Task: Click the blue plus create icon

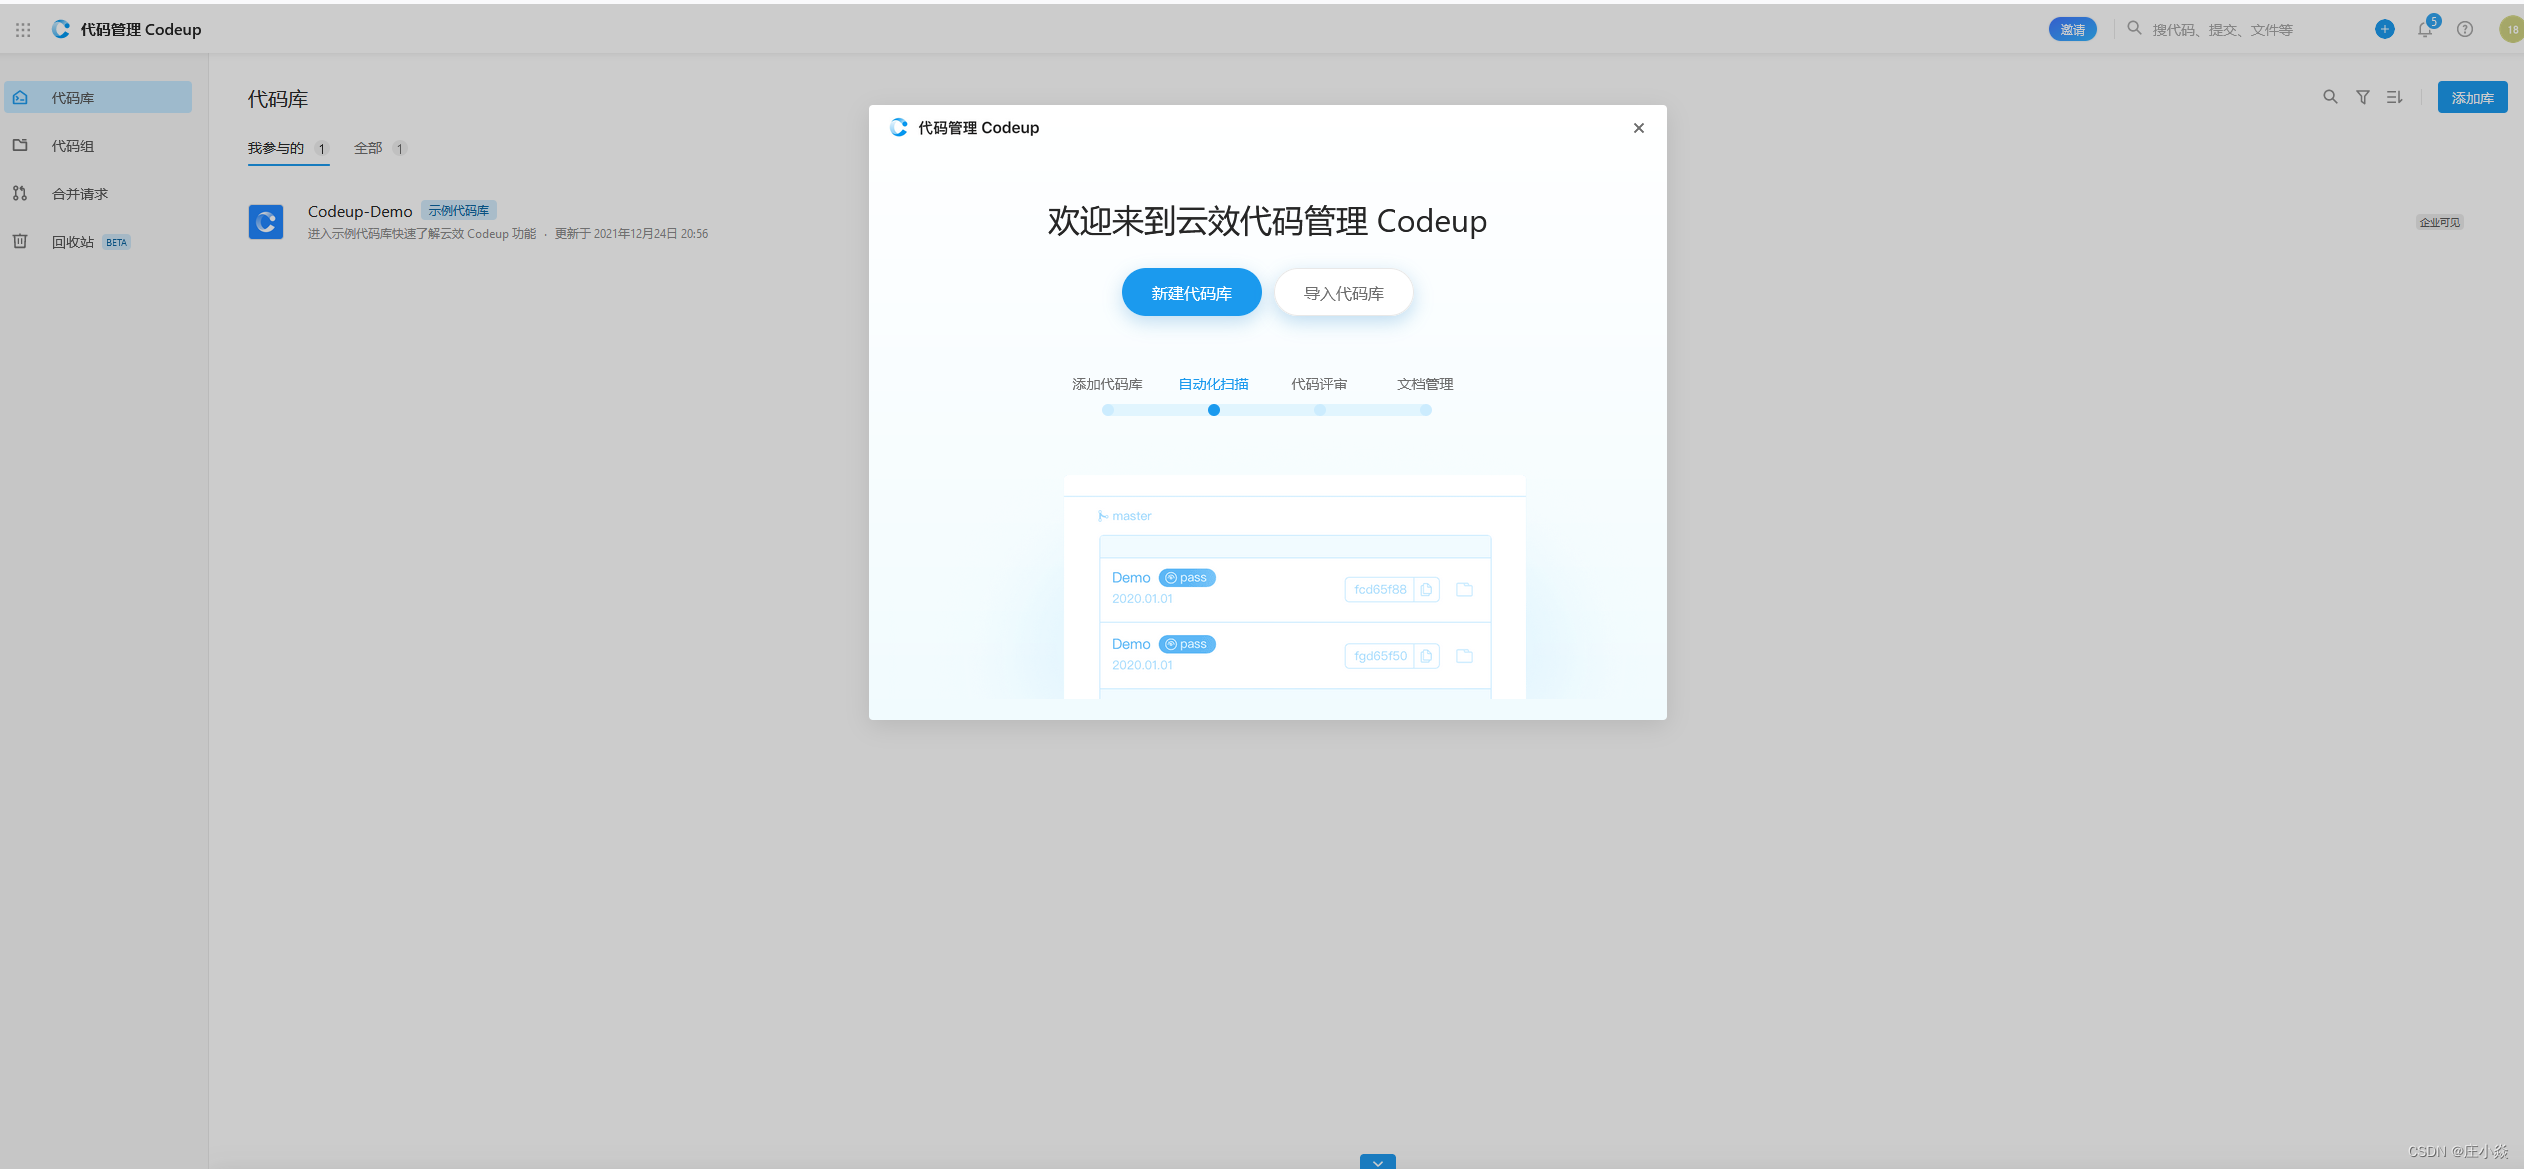Action: 2384,30
